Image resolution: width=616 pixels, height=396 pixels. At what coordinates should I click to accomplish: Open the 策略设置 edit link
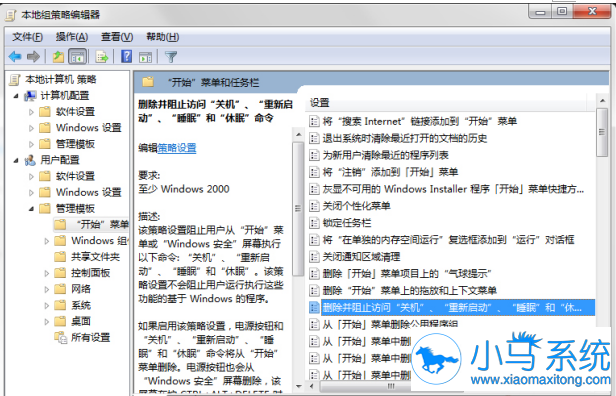point(176,148)
